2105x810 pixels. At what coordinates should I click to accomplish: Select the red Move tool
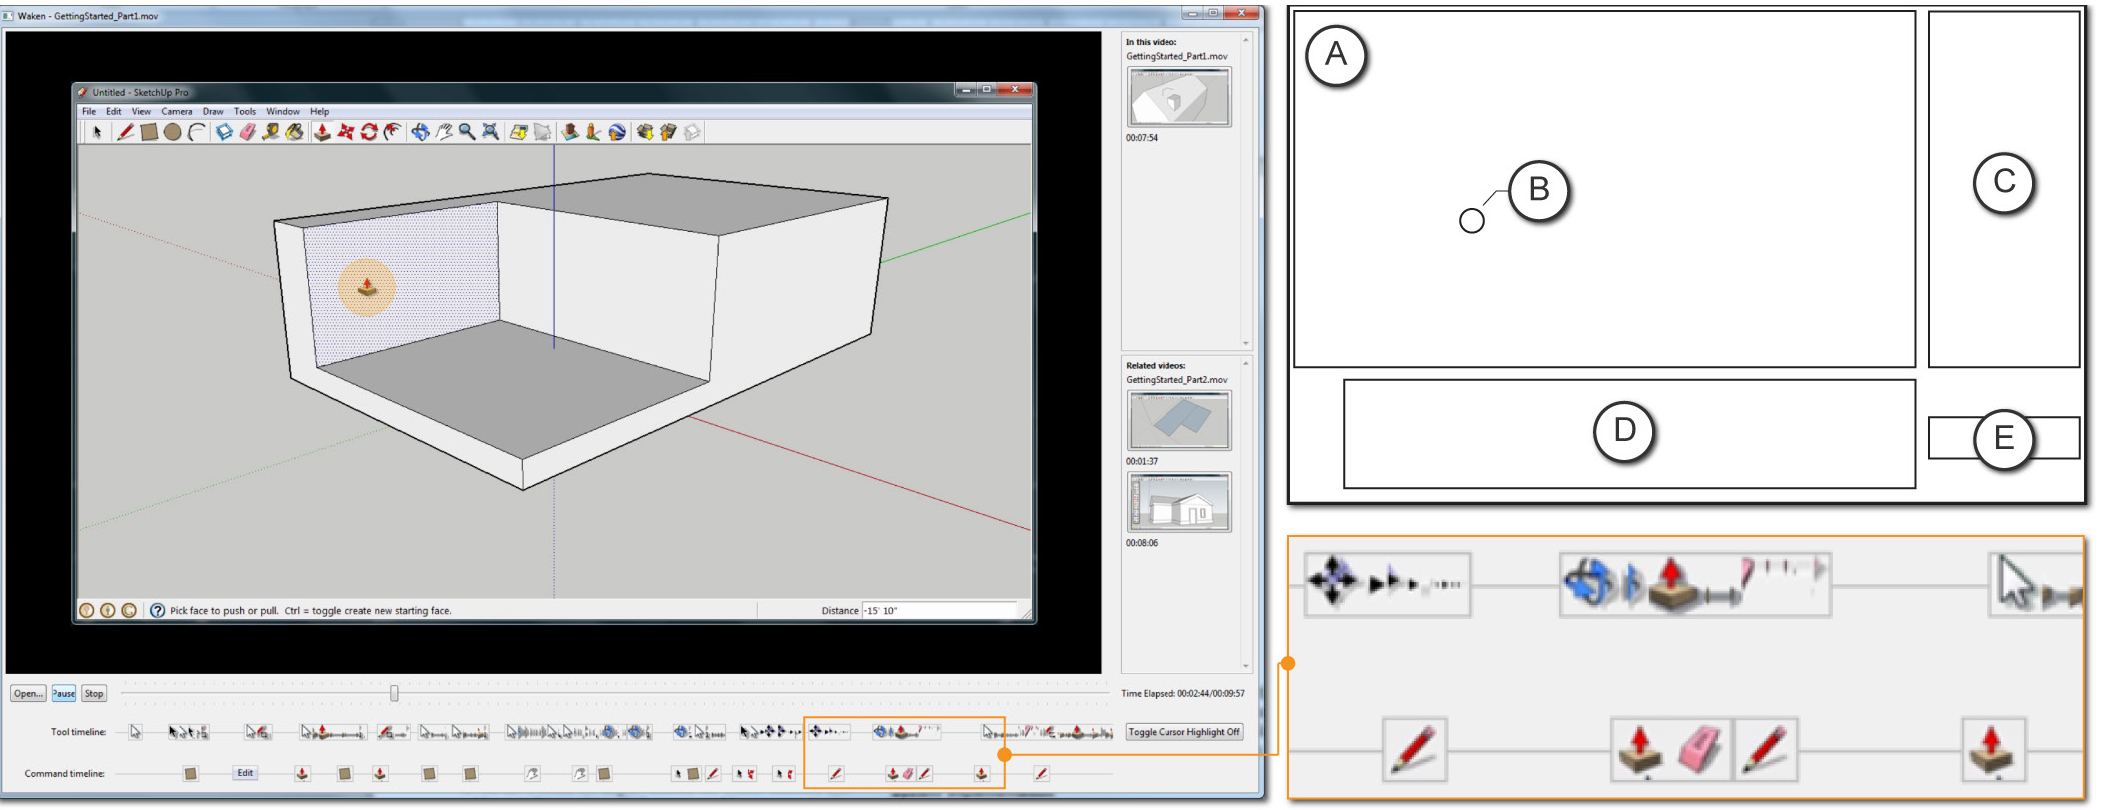346,132
